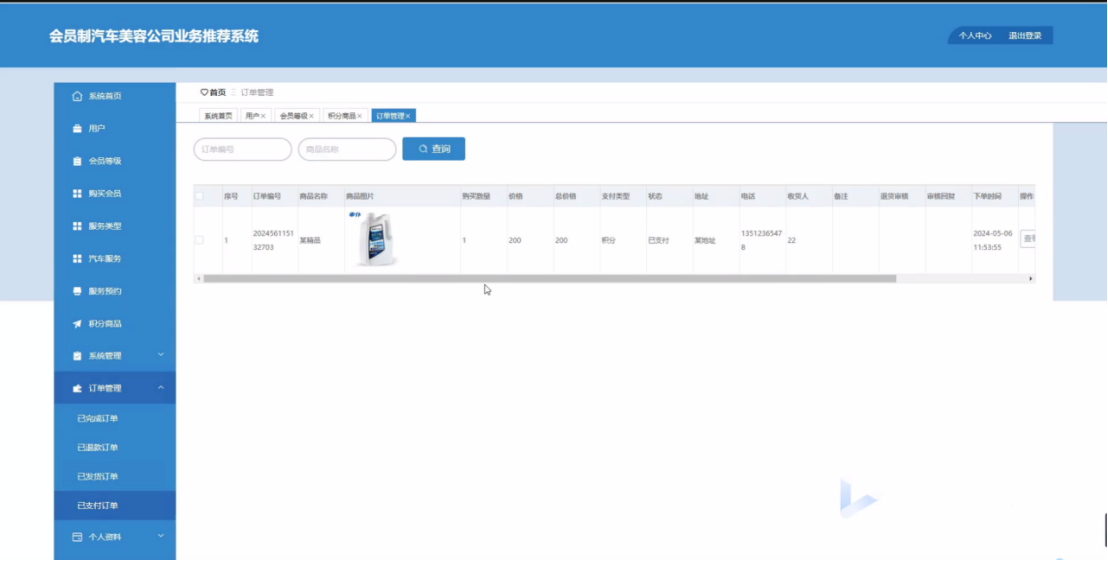Click the 某精品 product name cell
The image size is (1108, 561).
(310, 240)
